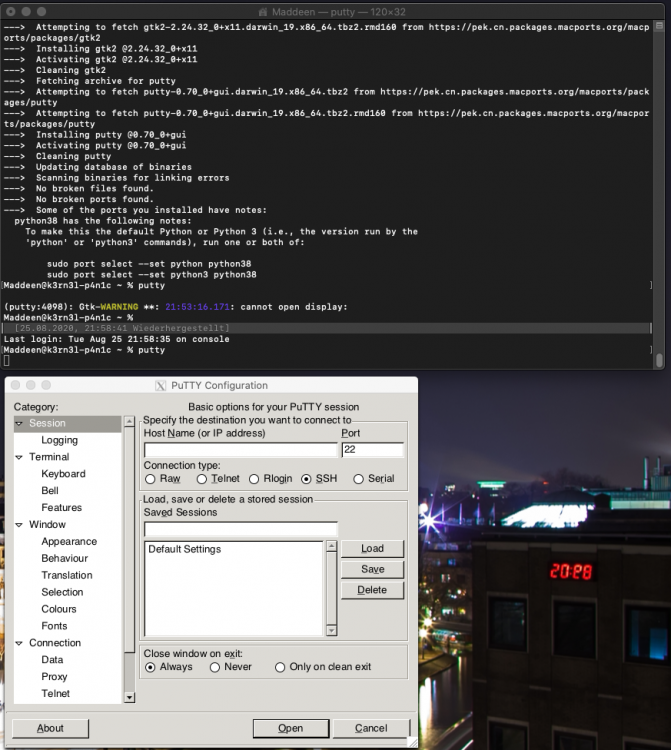Click the Open button

point(291,728)
